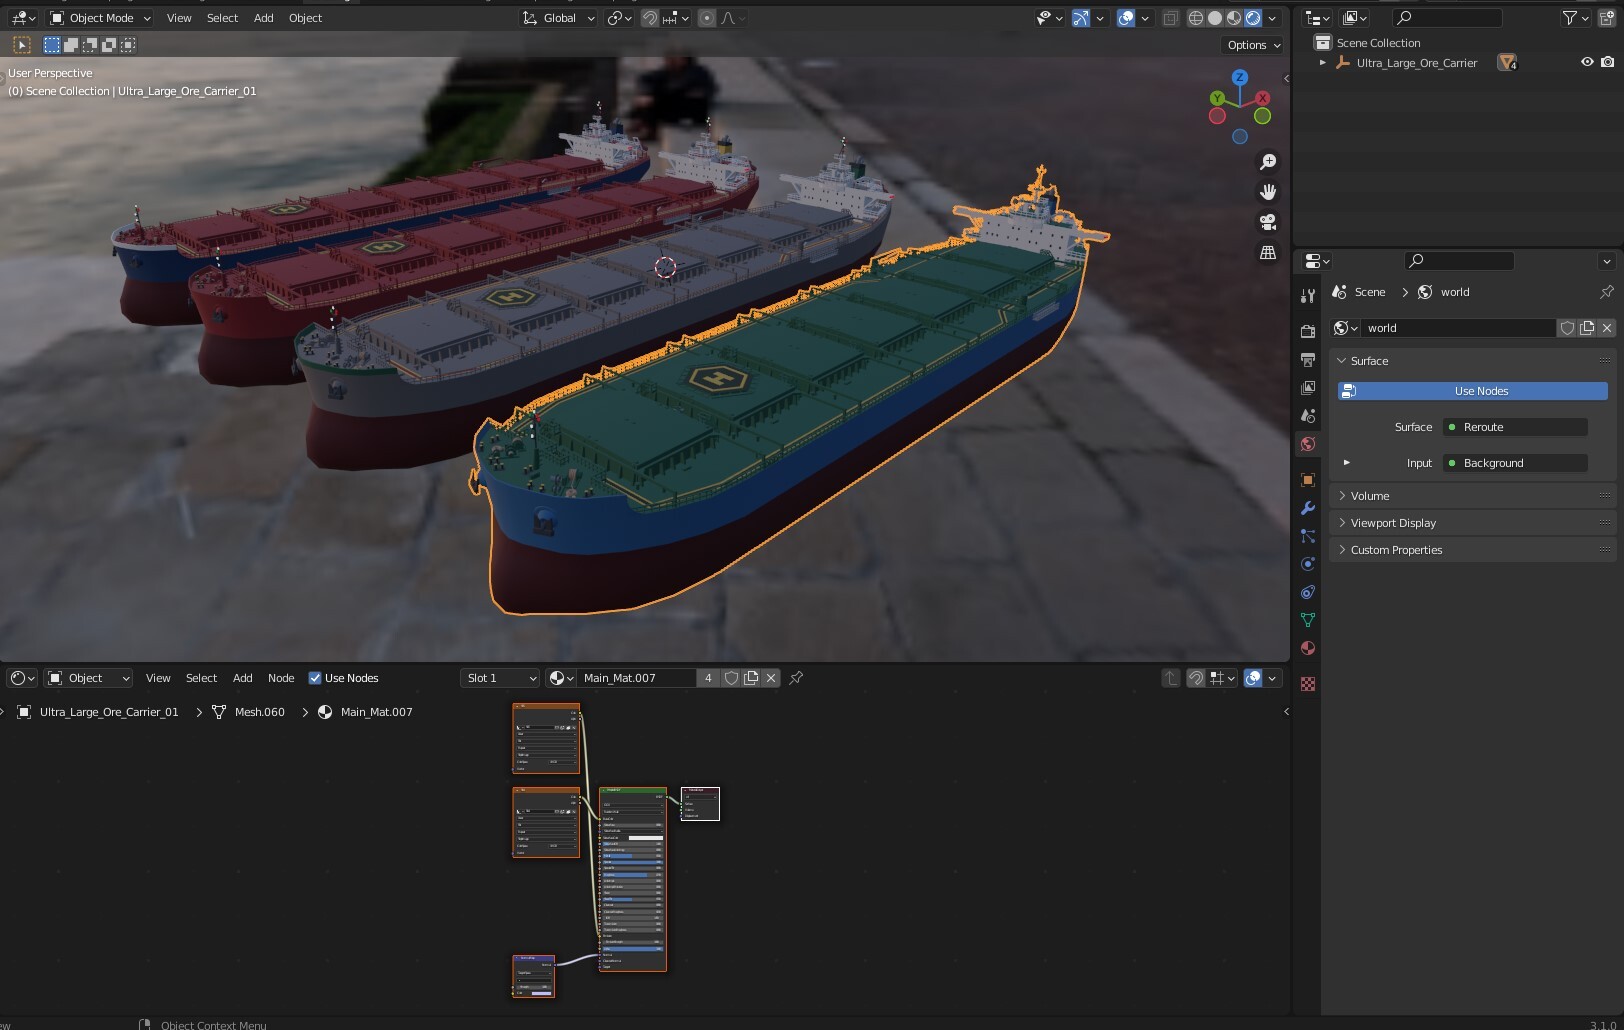
Task: Open the Node menu in the shader editor
Action: tap(280, 678)
